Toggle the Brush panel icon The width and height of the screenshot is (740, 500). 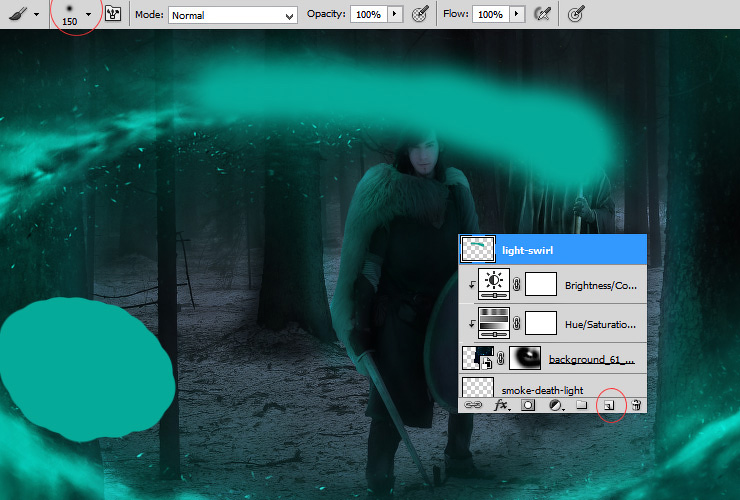[x=113, y=14]
